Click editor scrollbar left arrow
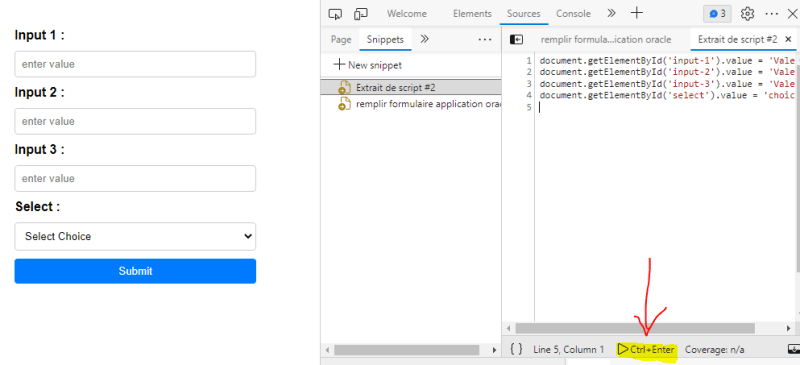The height and width of the screenshot is (365, 800). (508, 328)
